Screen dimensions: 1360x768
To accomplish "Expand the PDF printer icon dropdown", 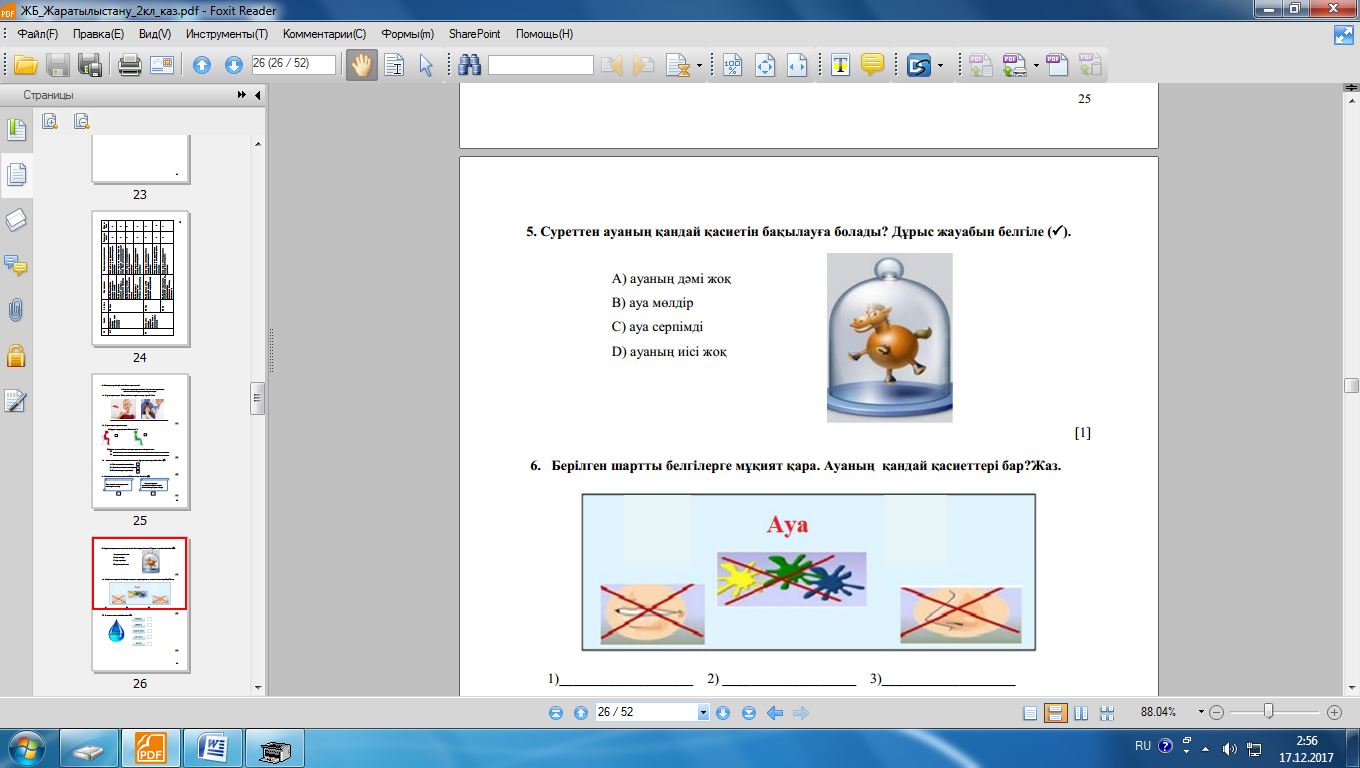I will [x=1036, y=66].
